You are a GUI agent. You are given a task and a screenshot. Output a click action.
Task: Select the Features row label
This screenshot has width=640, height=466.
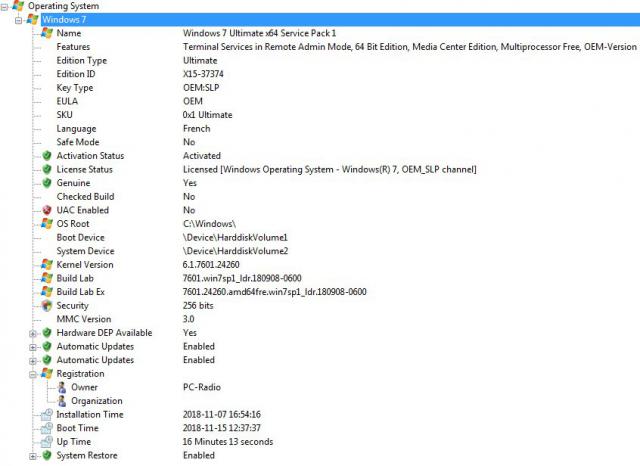click(73, 47)
